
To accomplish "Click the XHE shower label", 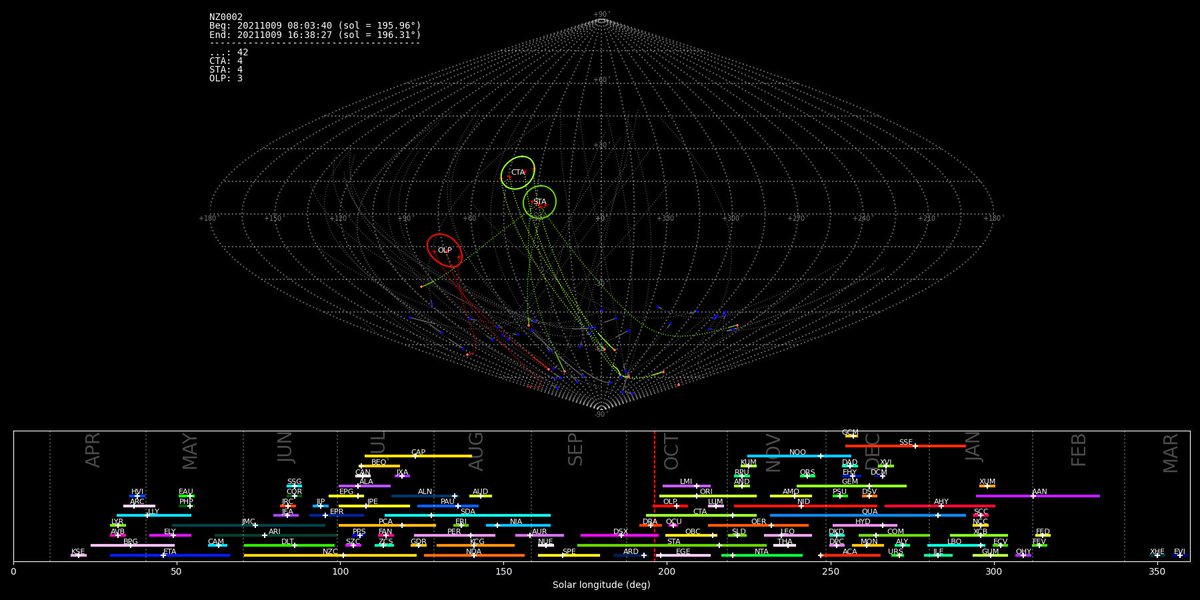I will (1157, 551).
